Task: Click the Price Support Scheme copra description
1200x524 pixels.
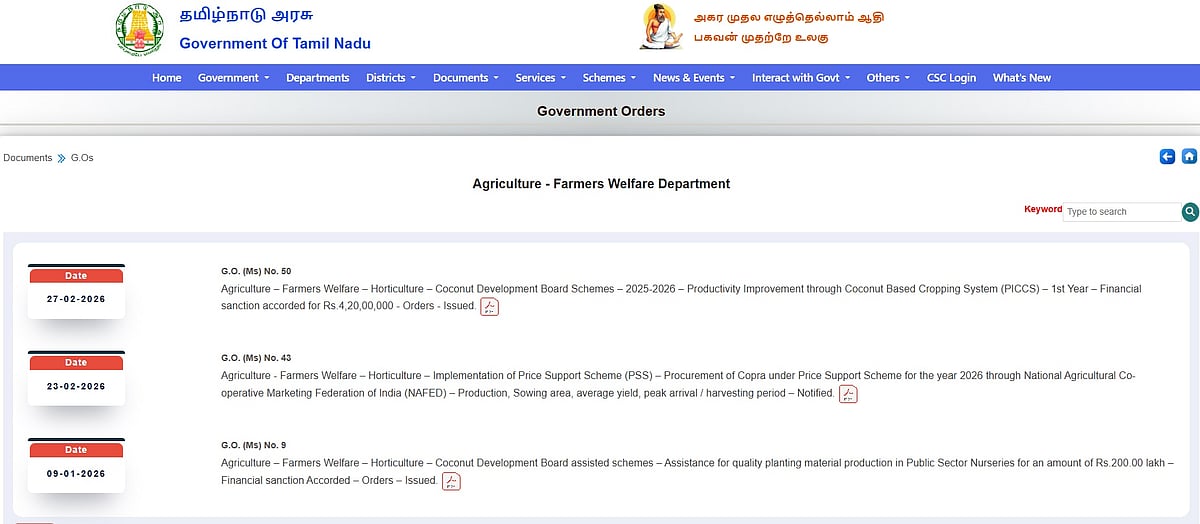Action: click(678, 384)
